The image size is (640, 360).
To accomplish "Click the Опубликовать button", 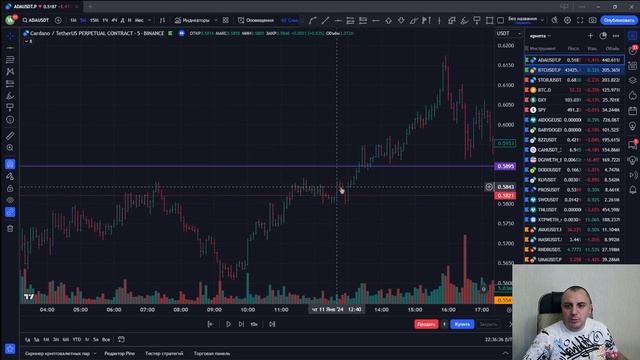I will click(619, 20).
